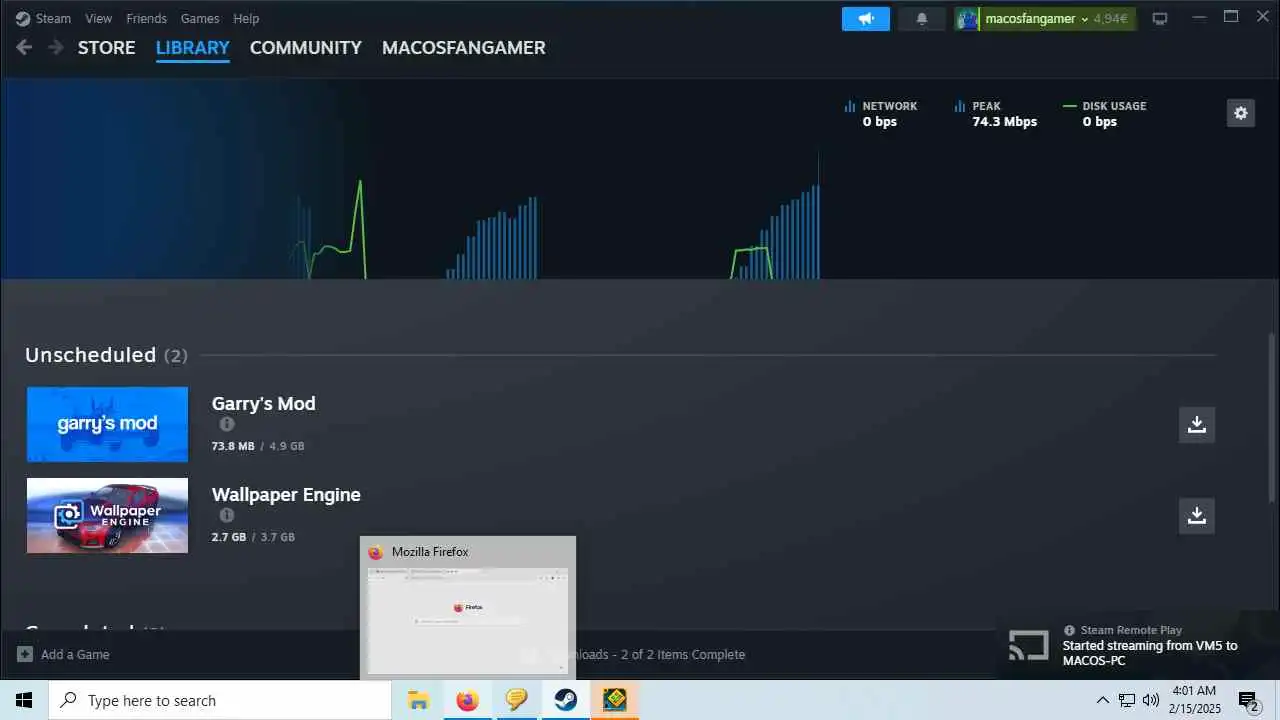Open the Windows Start menu
This screenshot has width=1280, height=720.
(x=24, y=700)
